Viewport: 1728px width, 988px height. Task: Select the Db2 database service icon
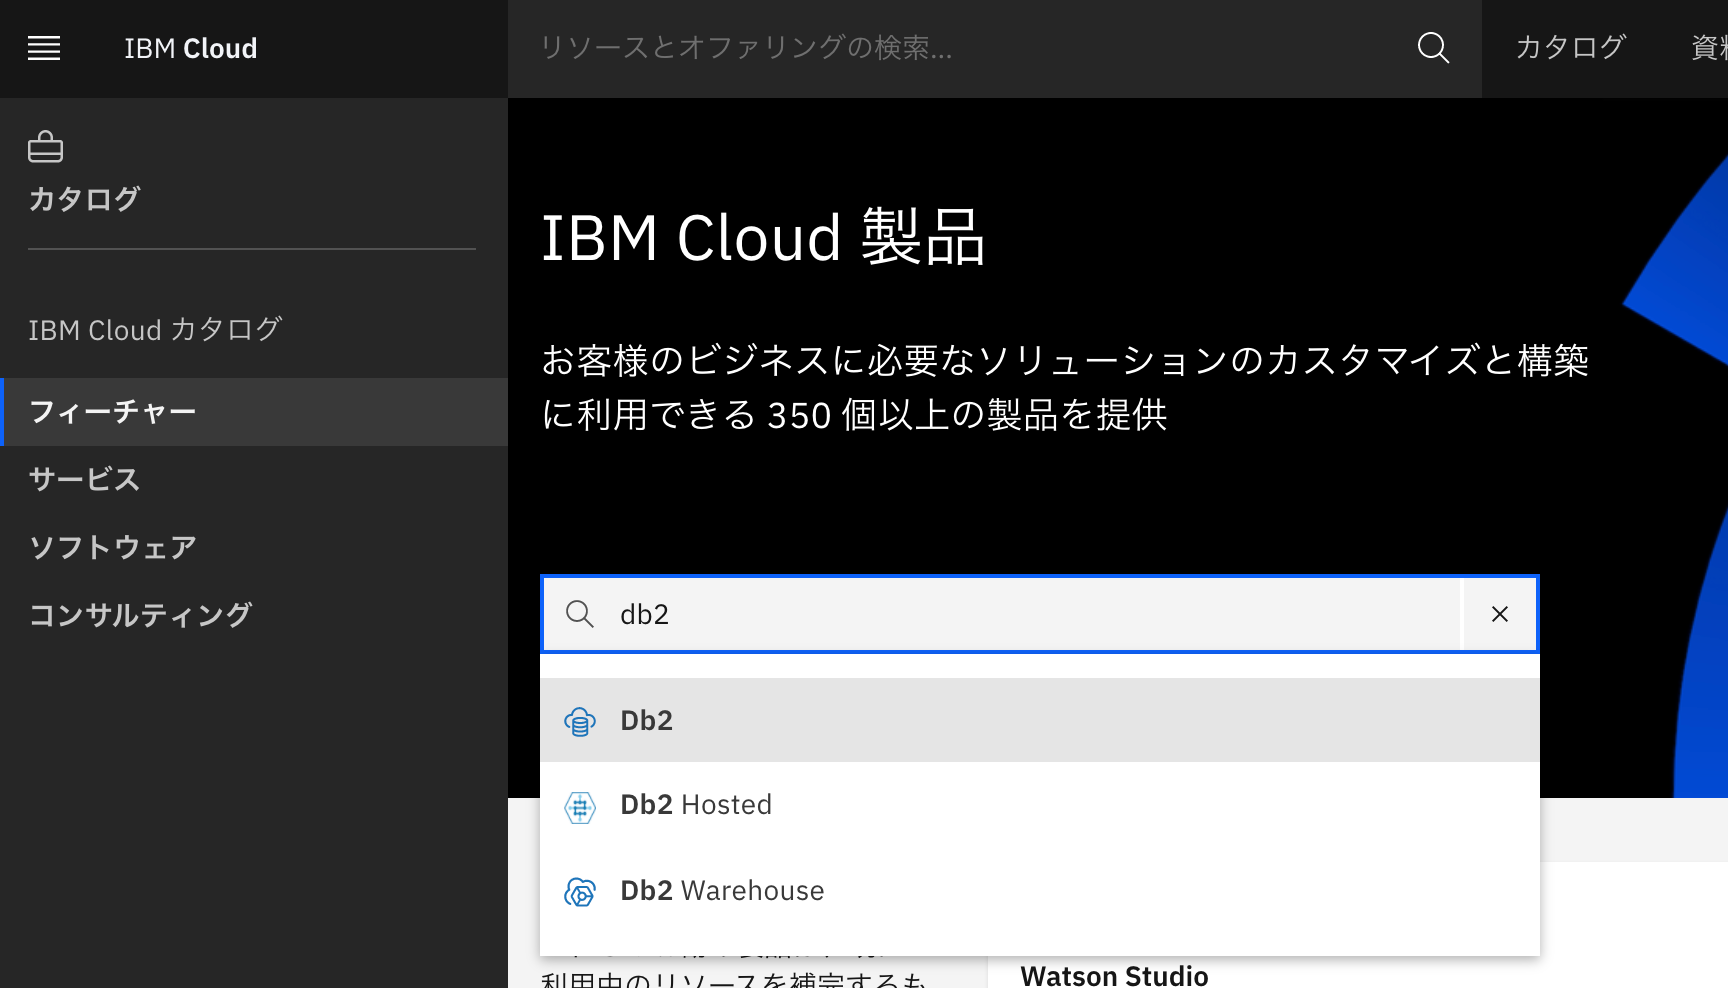(x=580, y=720)
